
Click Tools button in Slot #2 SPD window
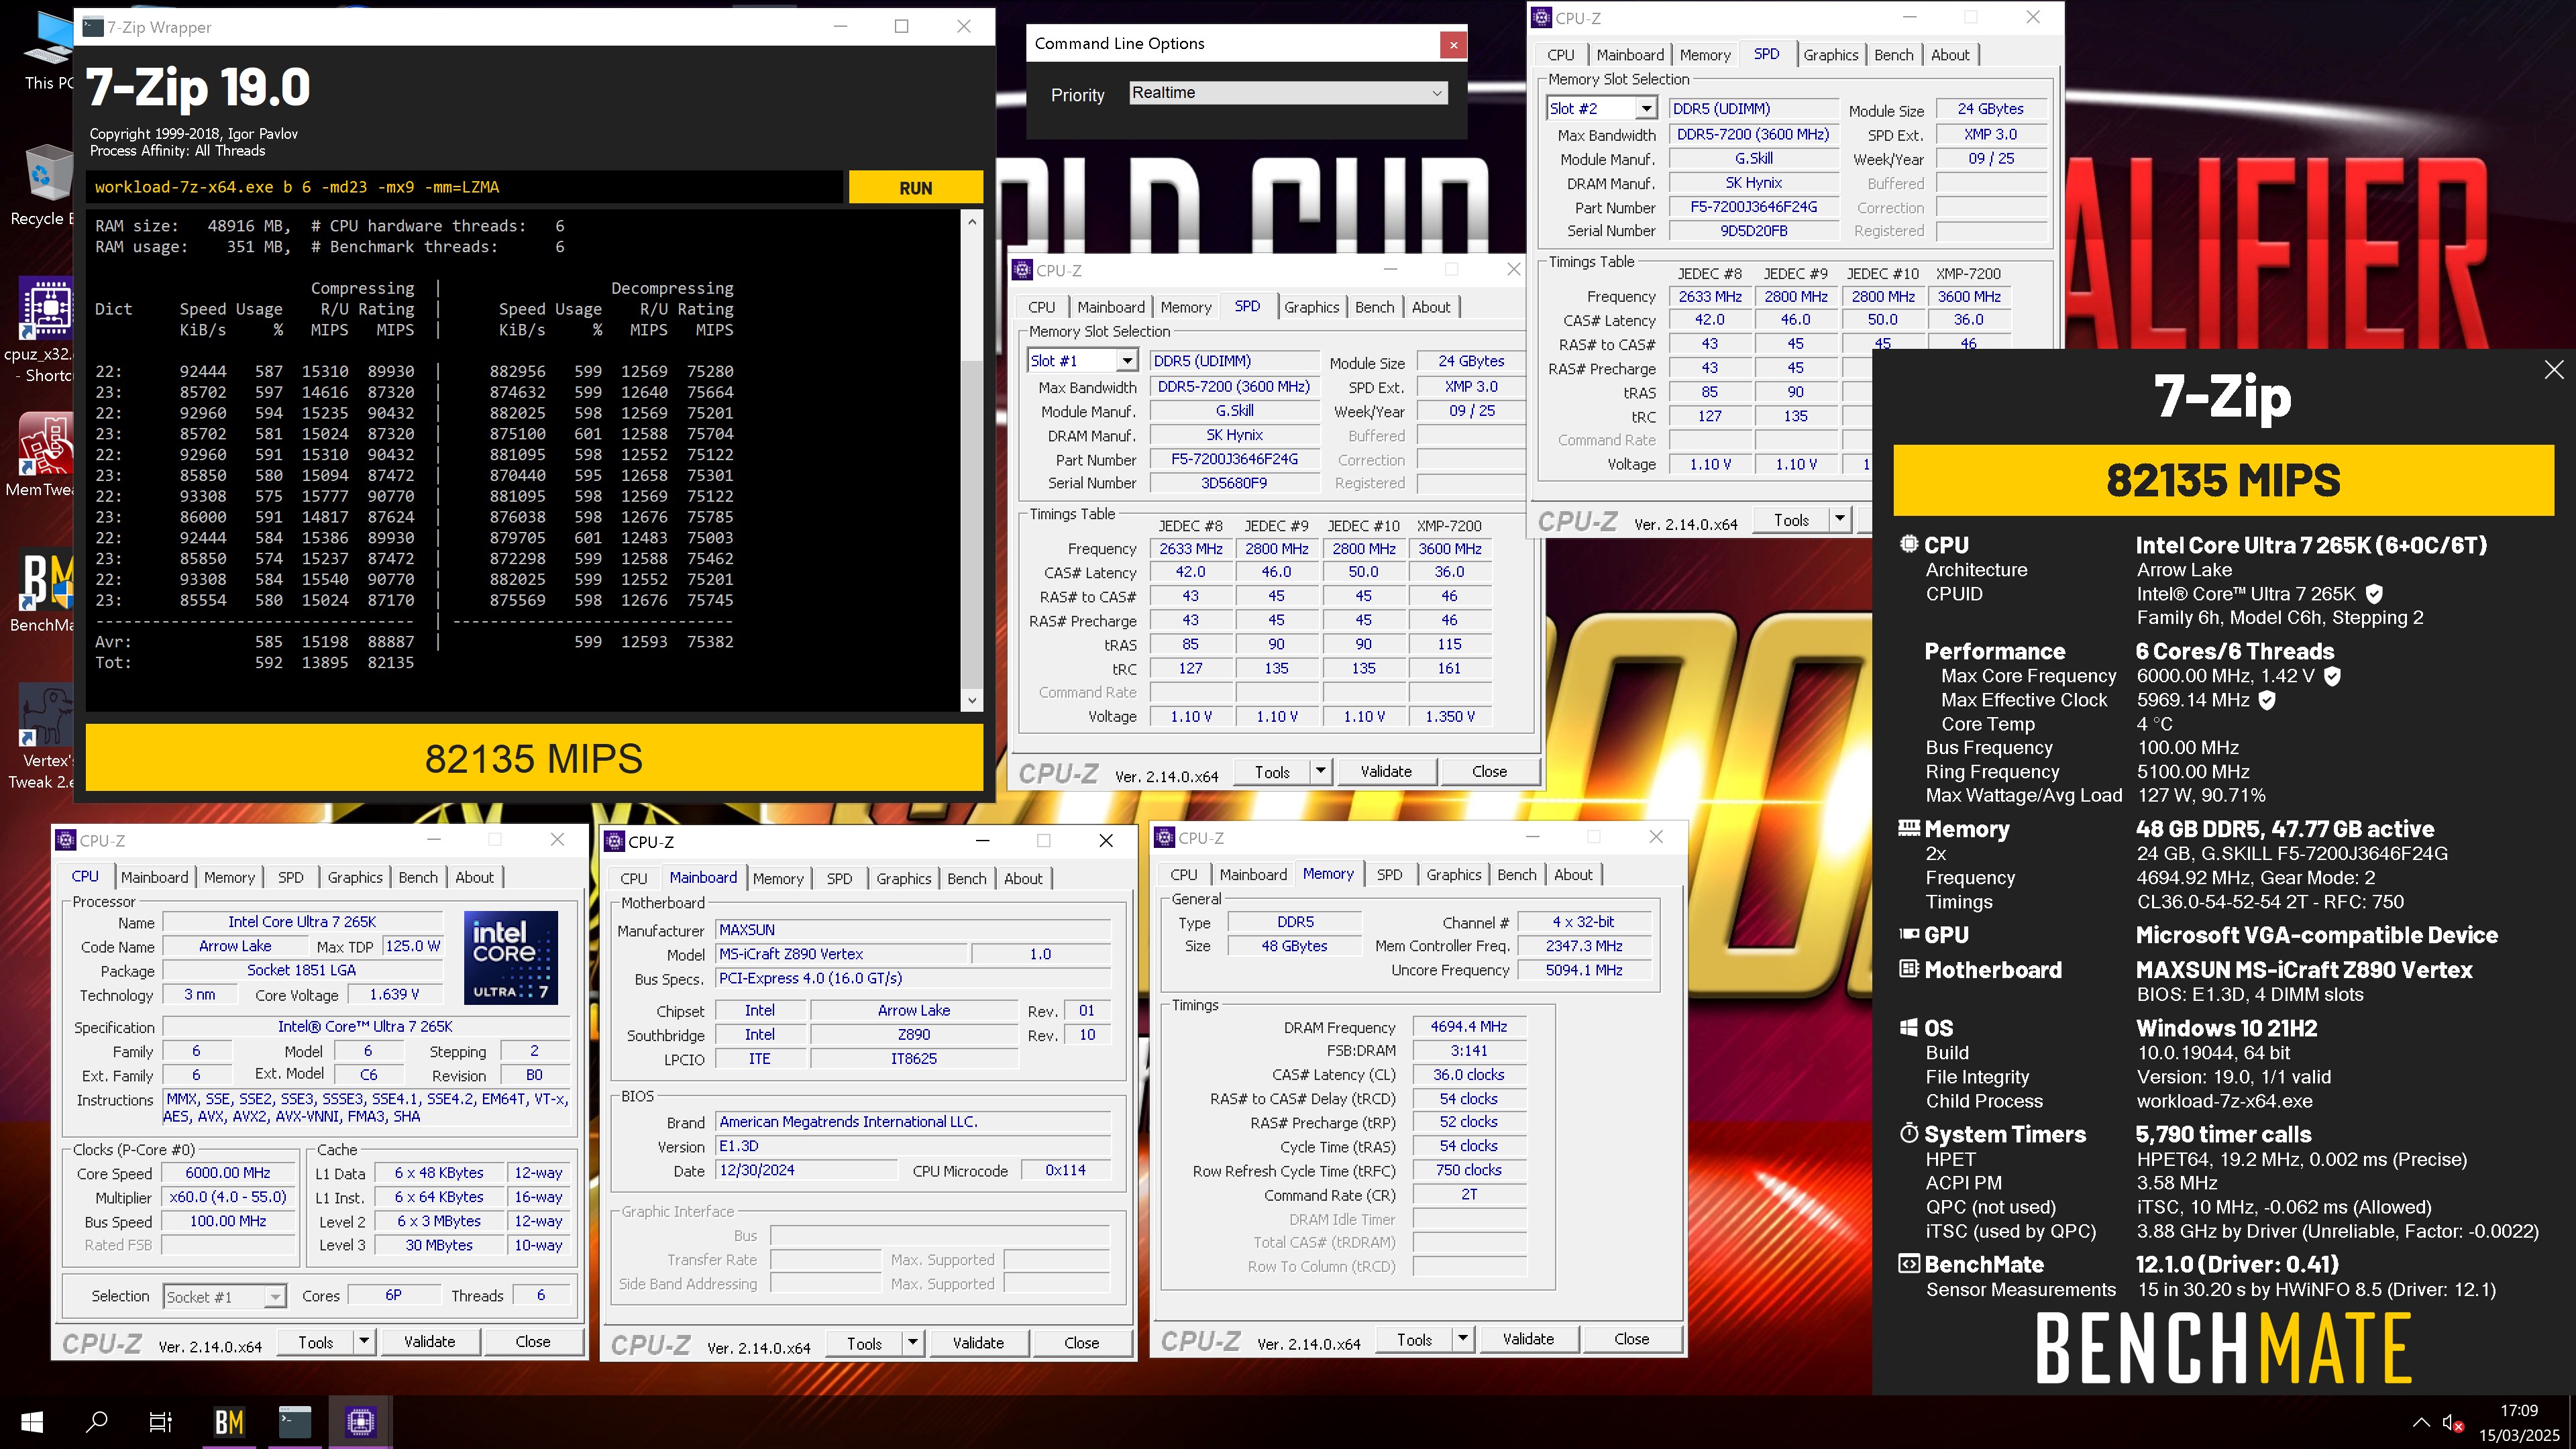1791,519
